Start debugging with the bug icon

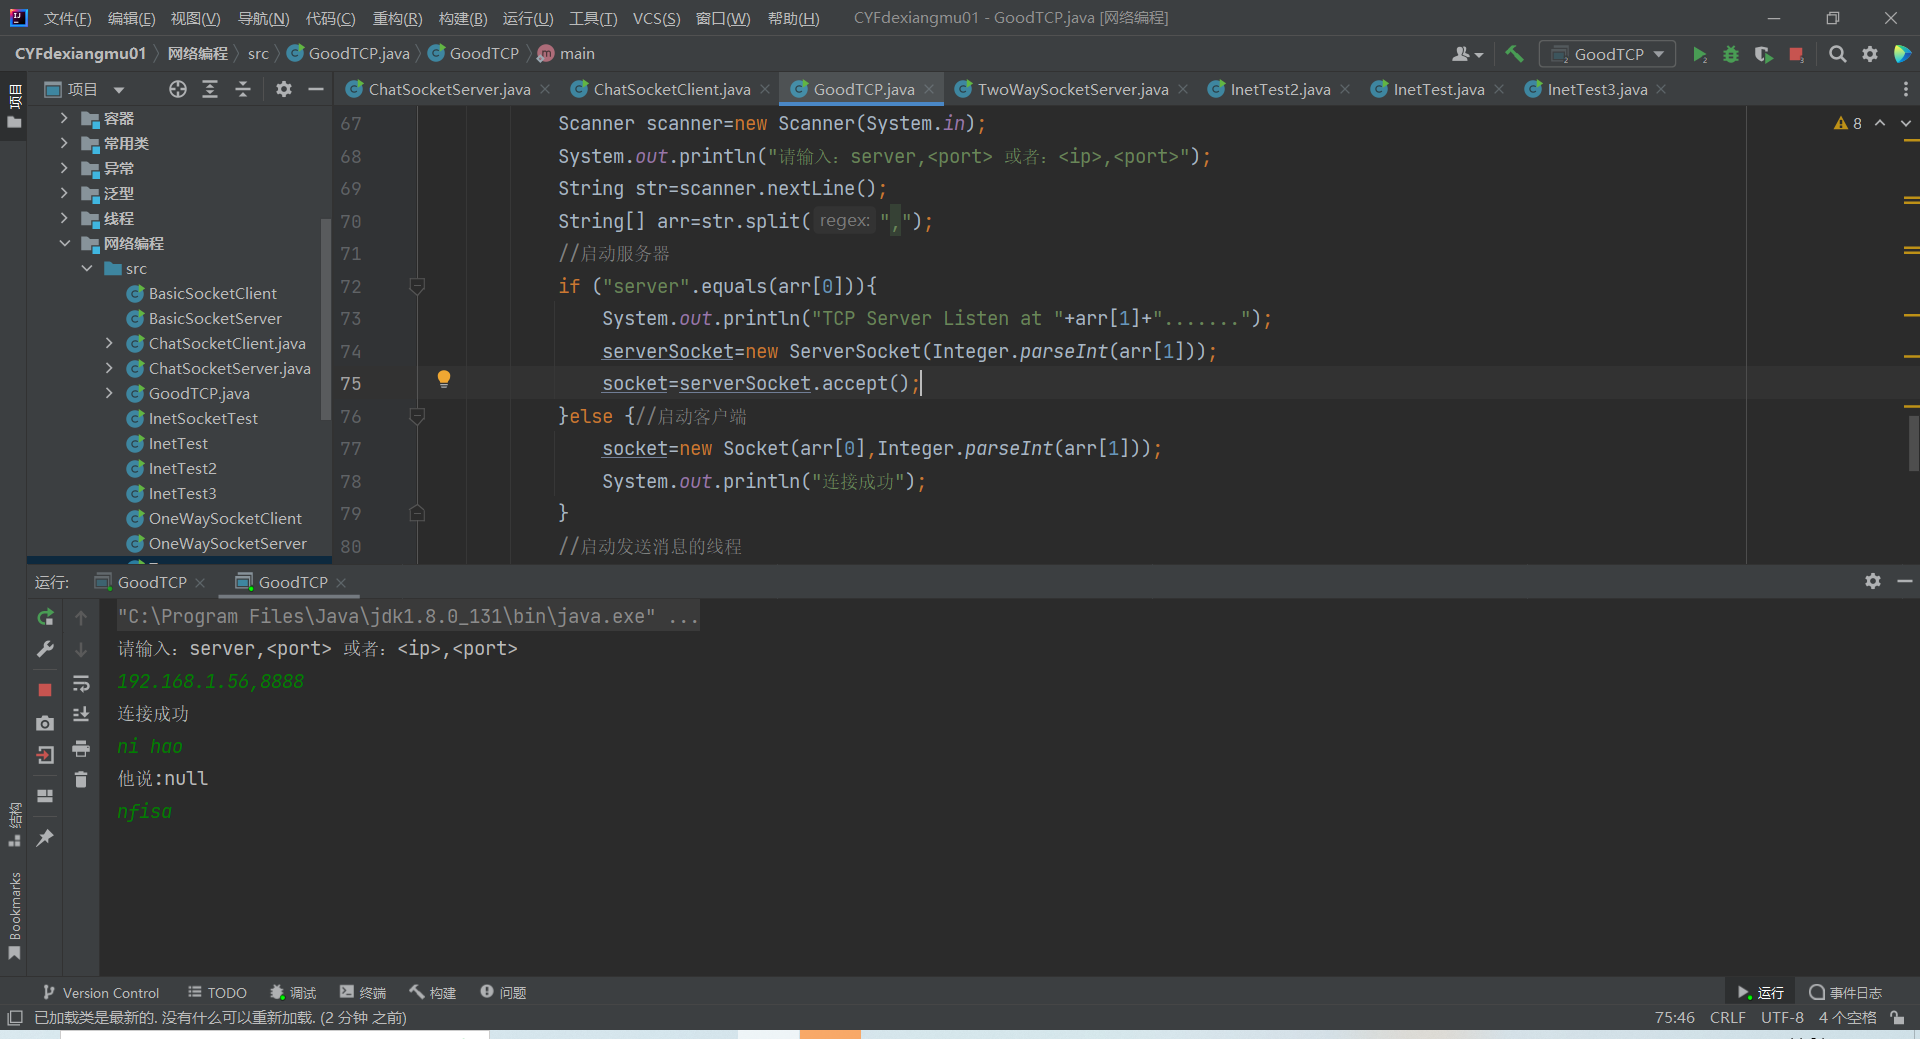[1731, 54]
